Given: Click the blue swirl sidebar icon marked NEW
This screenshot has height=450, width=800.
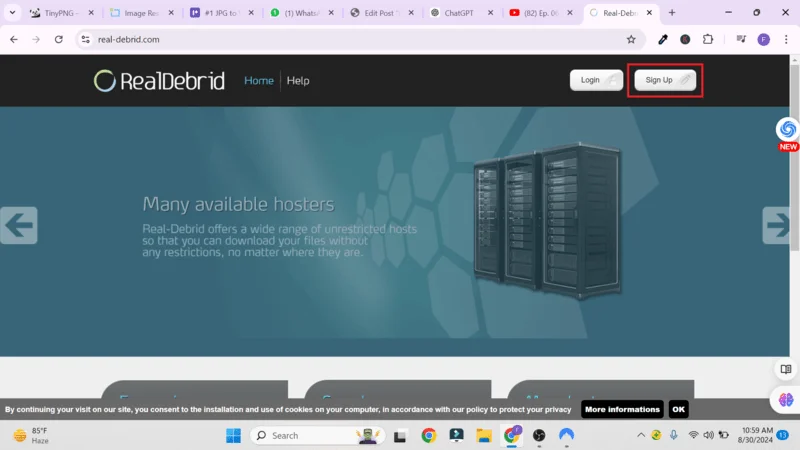Looking at the screenshot, I should tap(788, 129).
